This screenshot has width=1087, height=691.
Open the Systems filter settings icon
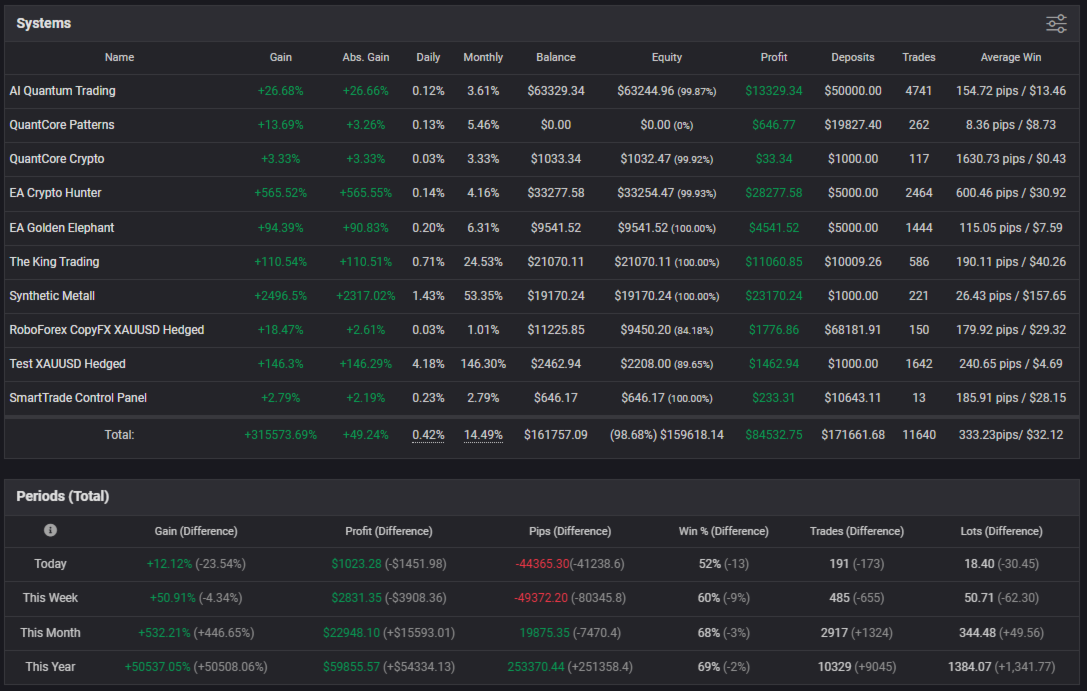point(1056,24)
